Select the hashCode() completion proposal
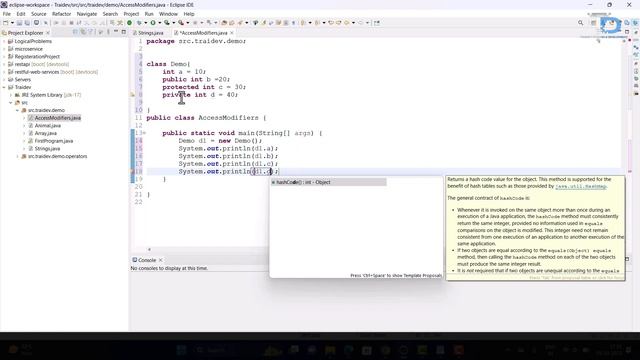Image resolution: width=640 pixels, height=360 pixels. [x=328, y=182]
